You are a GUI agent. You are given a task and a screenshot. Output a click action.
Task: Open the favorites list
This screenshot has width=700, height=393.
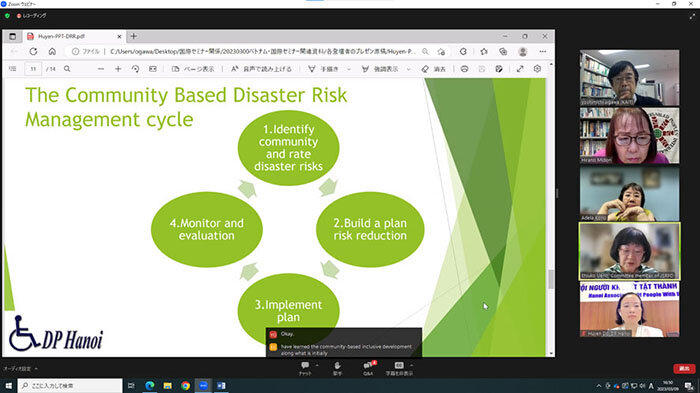pyautogui.click(x=484, y=52)
